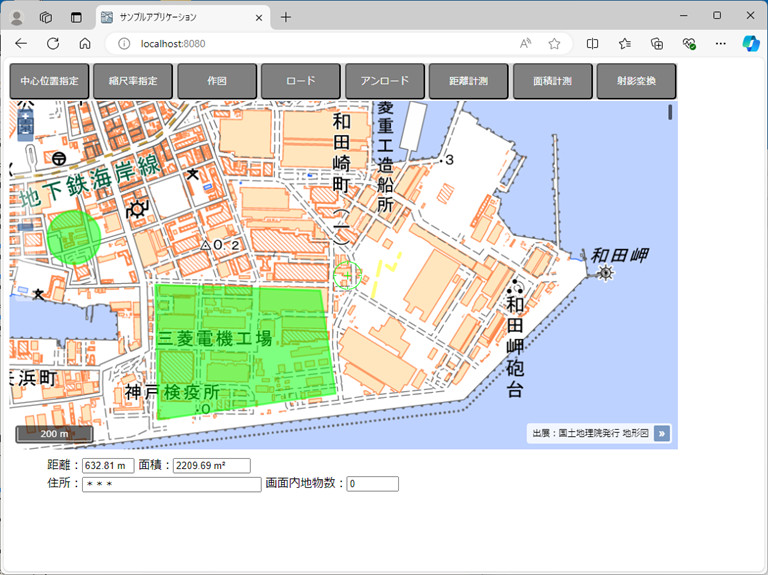Go back in the browser
This screenshot has height=575, width=768.
tap(21, 44)
